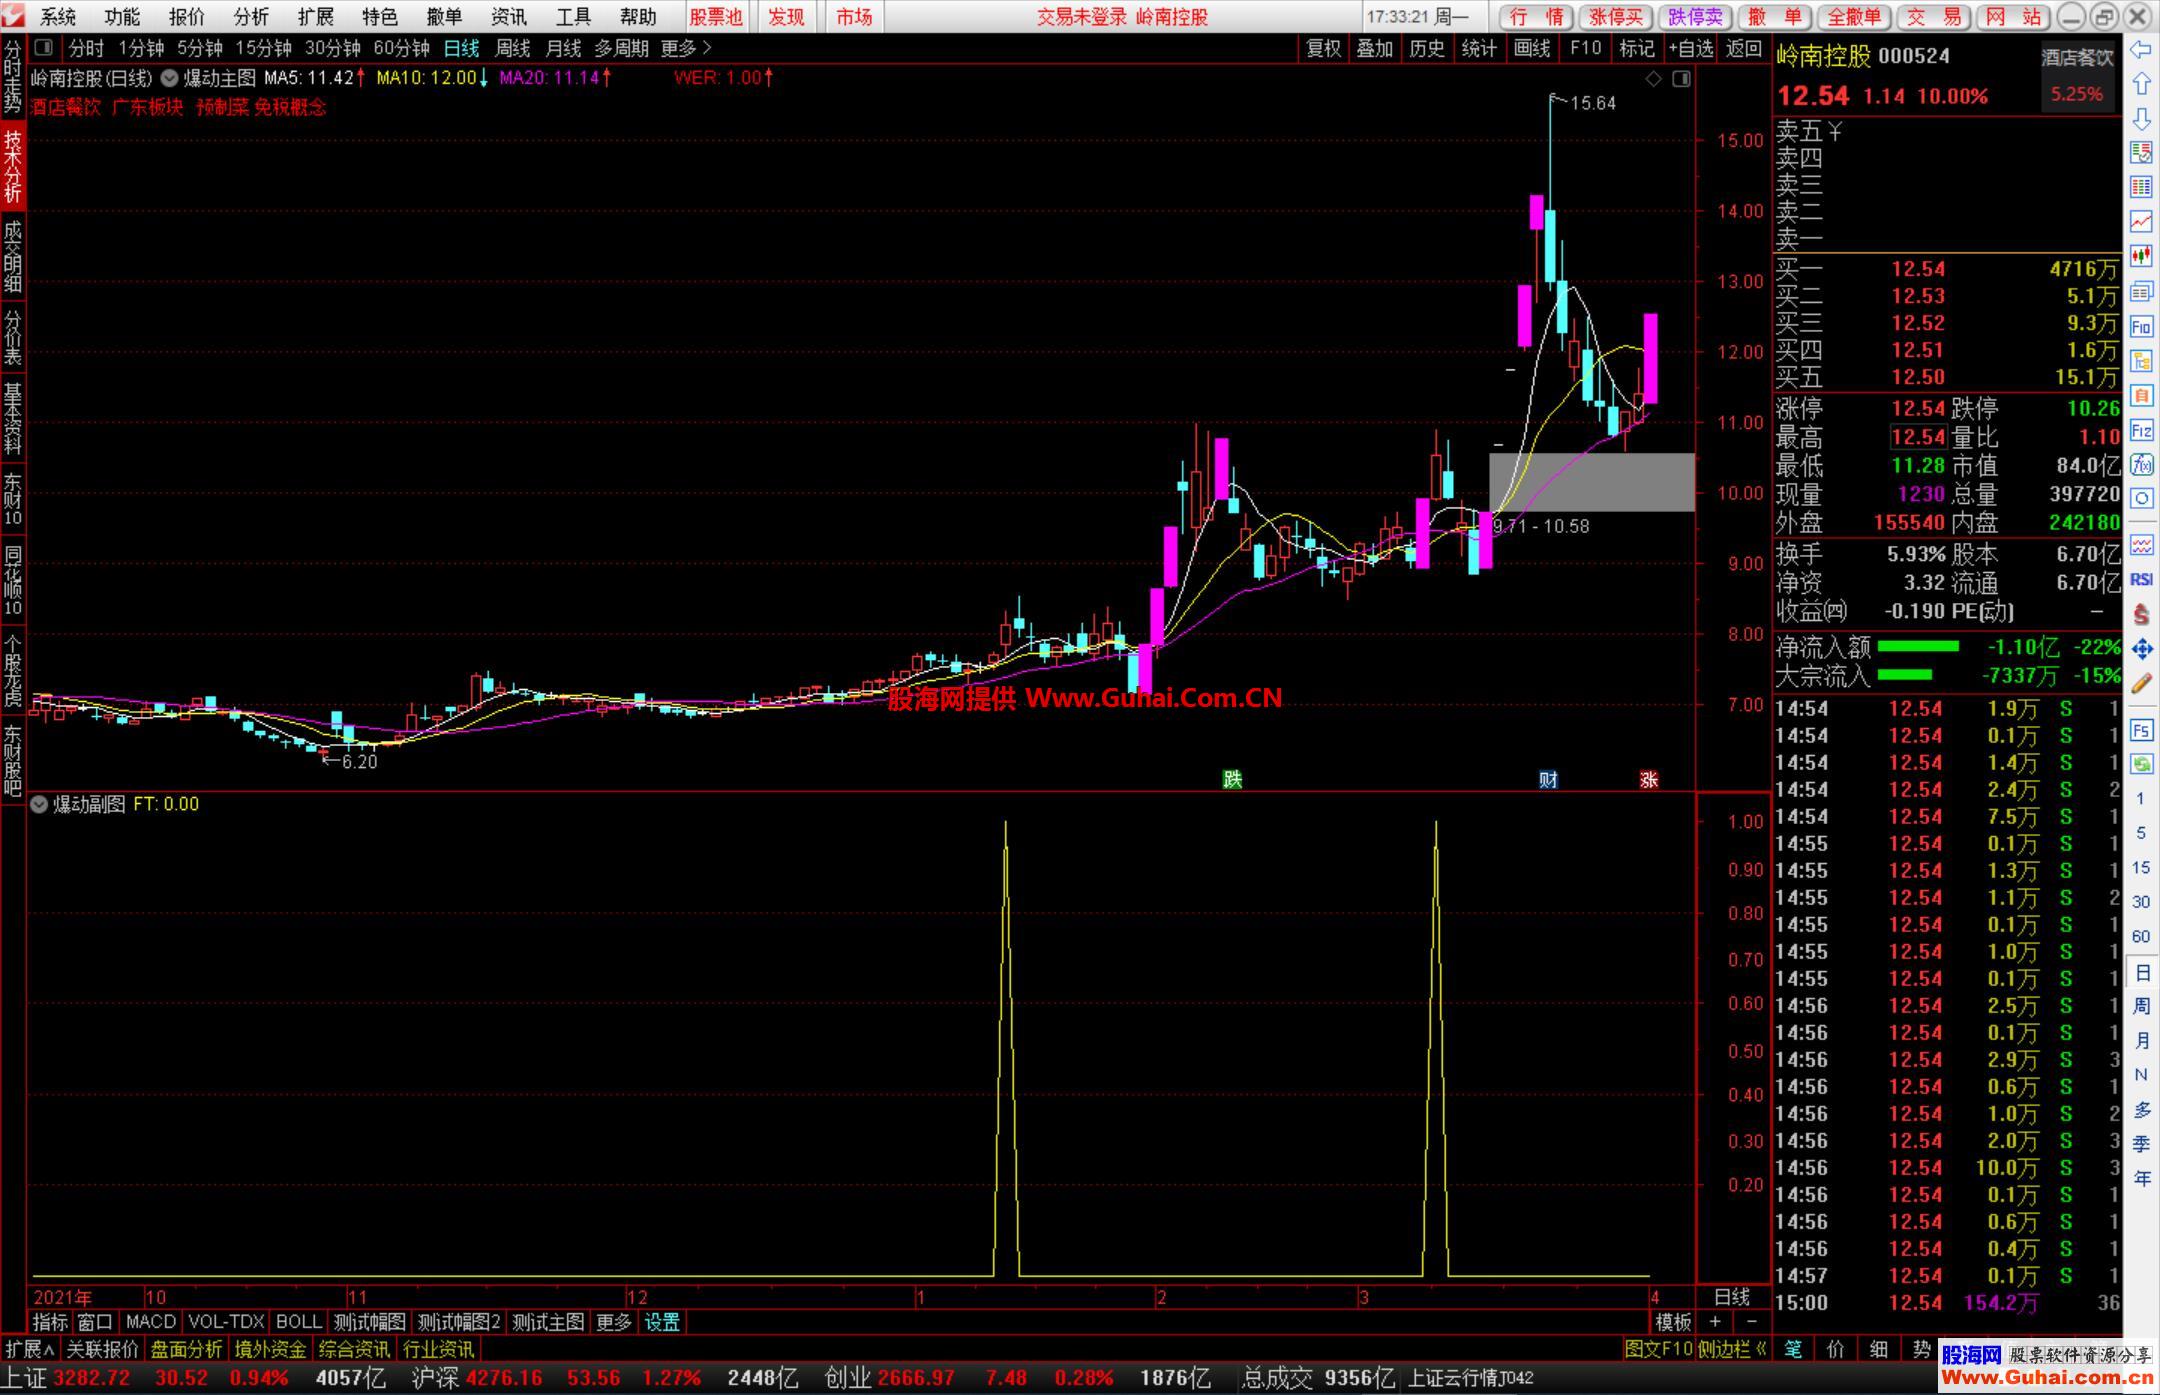Click the +自选 add to watchlist button
The image size is (2160, 1395).
pos(1689,48)
